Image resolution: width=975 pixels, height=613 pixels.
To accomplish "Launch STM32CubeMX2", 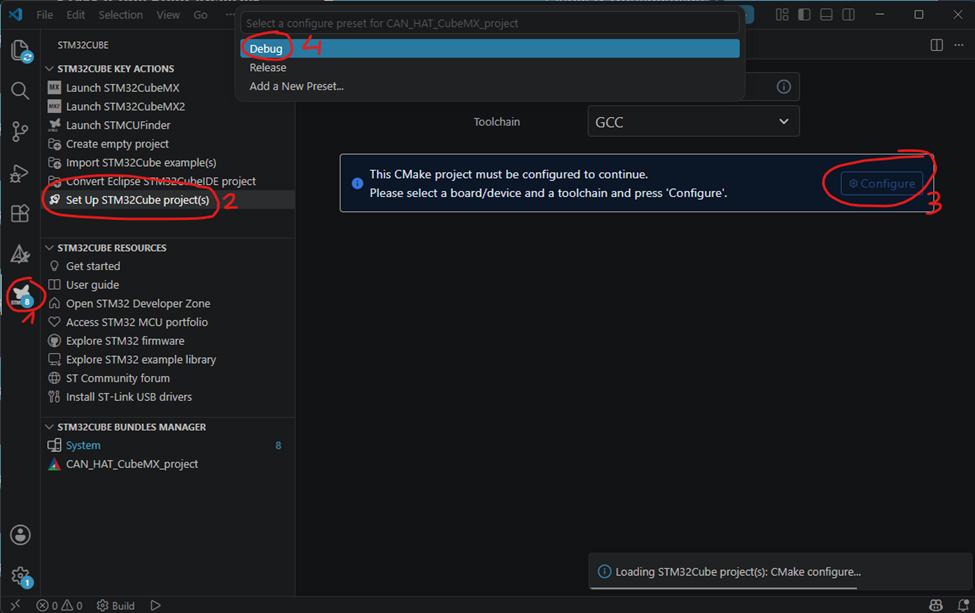I will (x=125, y=106).
